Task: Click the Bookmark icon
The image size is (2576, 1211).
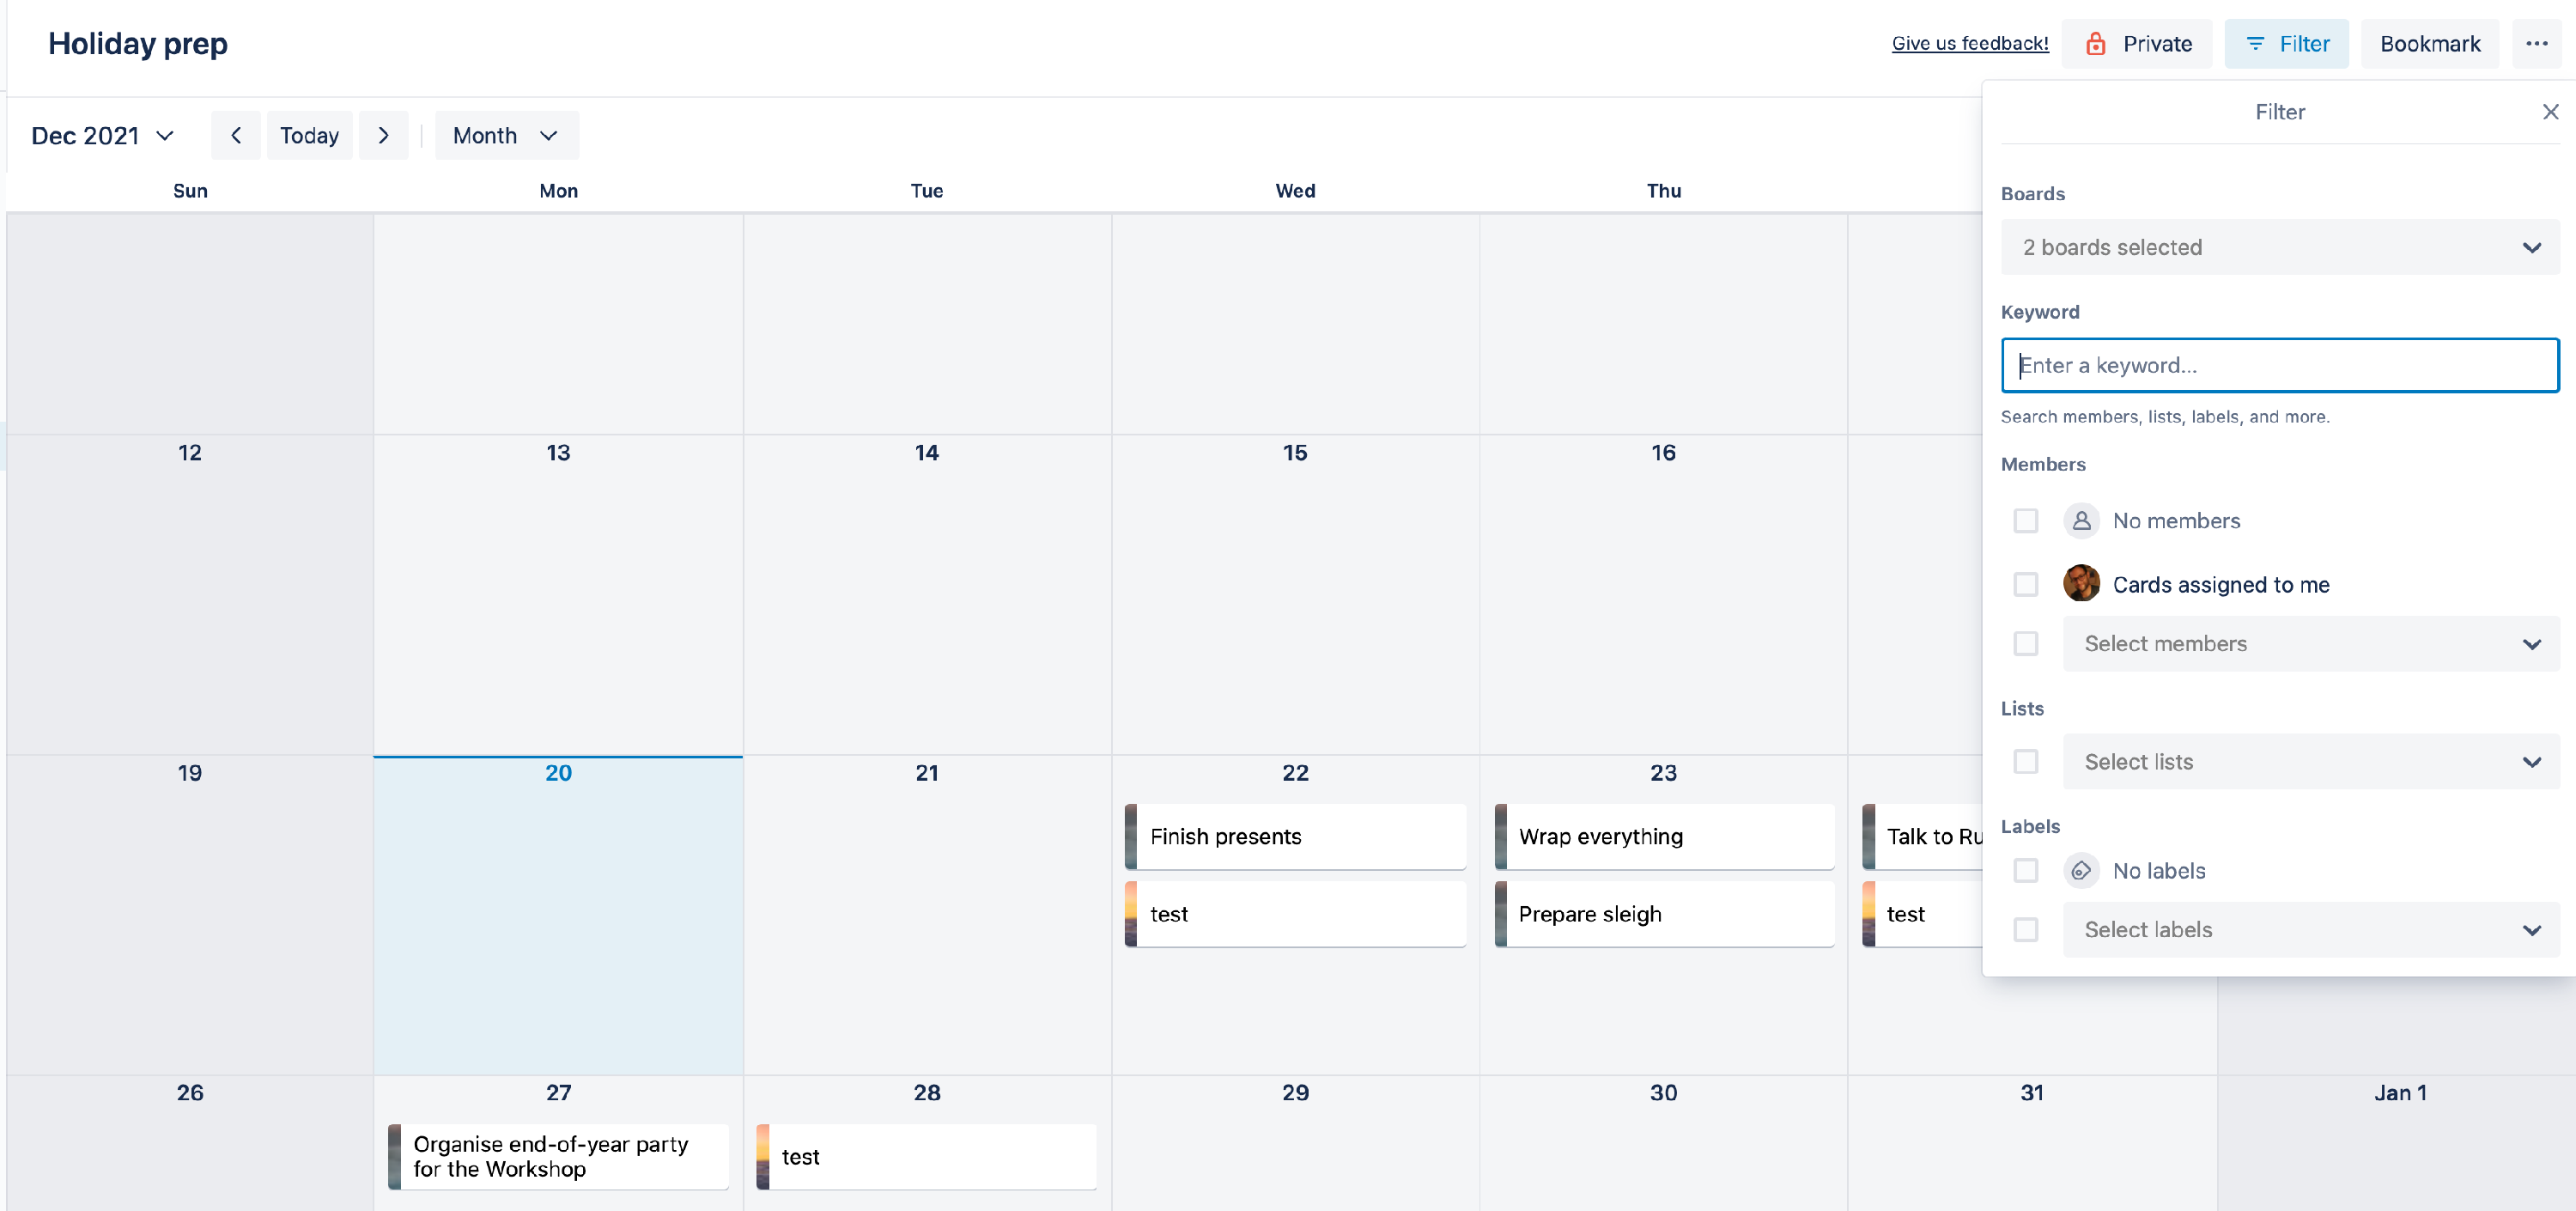Action: (2428, 43)
